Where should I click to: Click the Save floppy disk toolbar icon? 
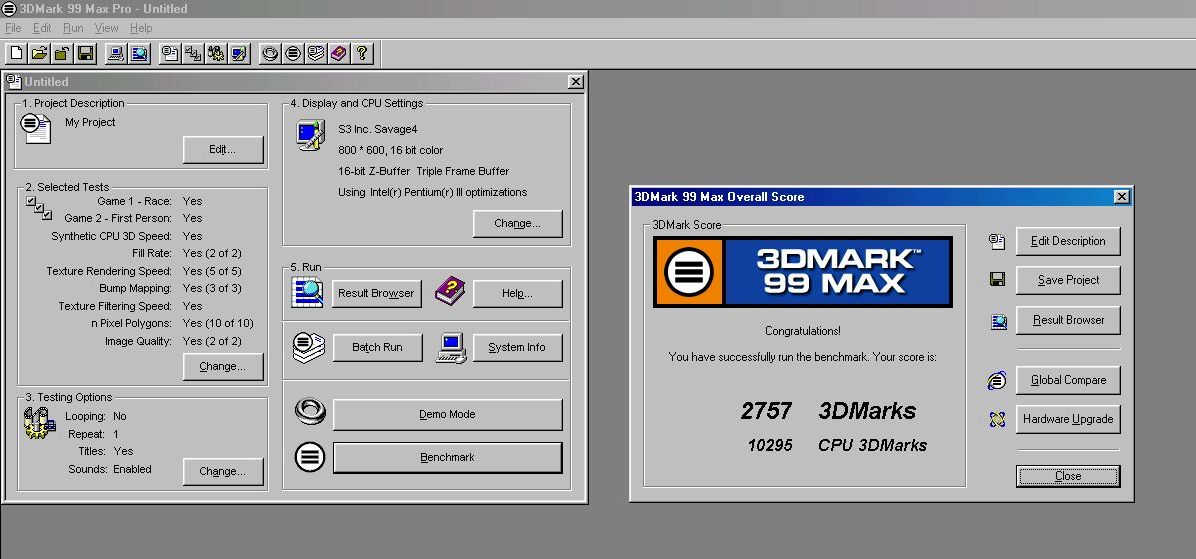(x=85, y=53)
